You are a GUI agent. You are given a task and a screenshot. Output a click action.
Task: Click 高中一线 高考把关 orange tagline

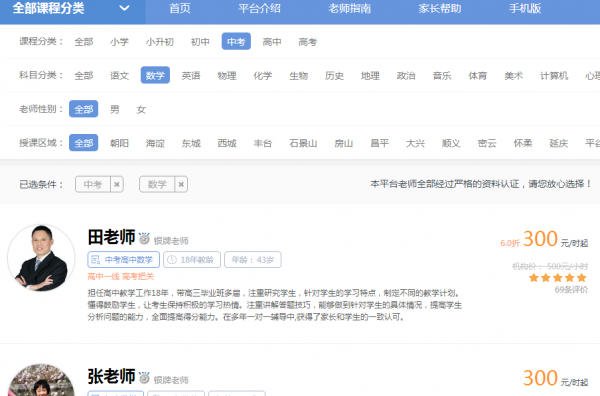coord(121,277)
